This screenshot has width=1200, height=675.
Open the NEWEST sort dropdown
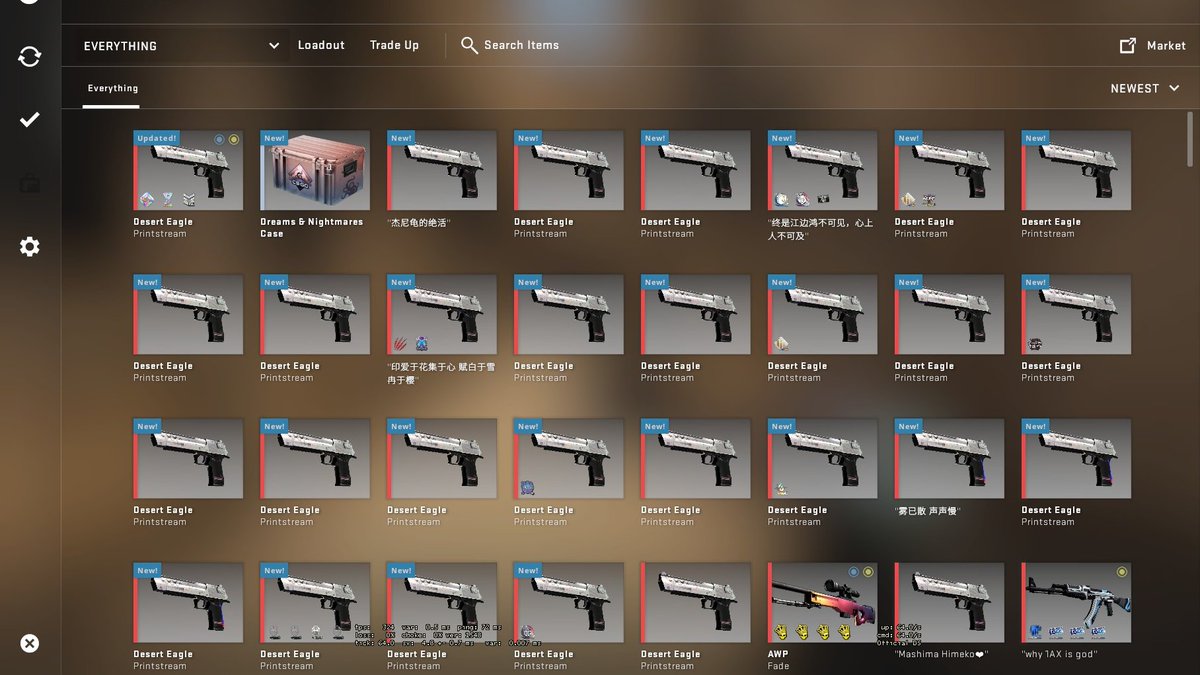coord(1145,88)
